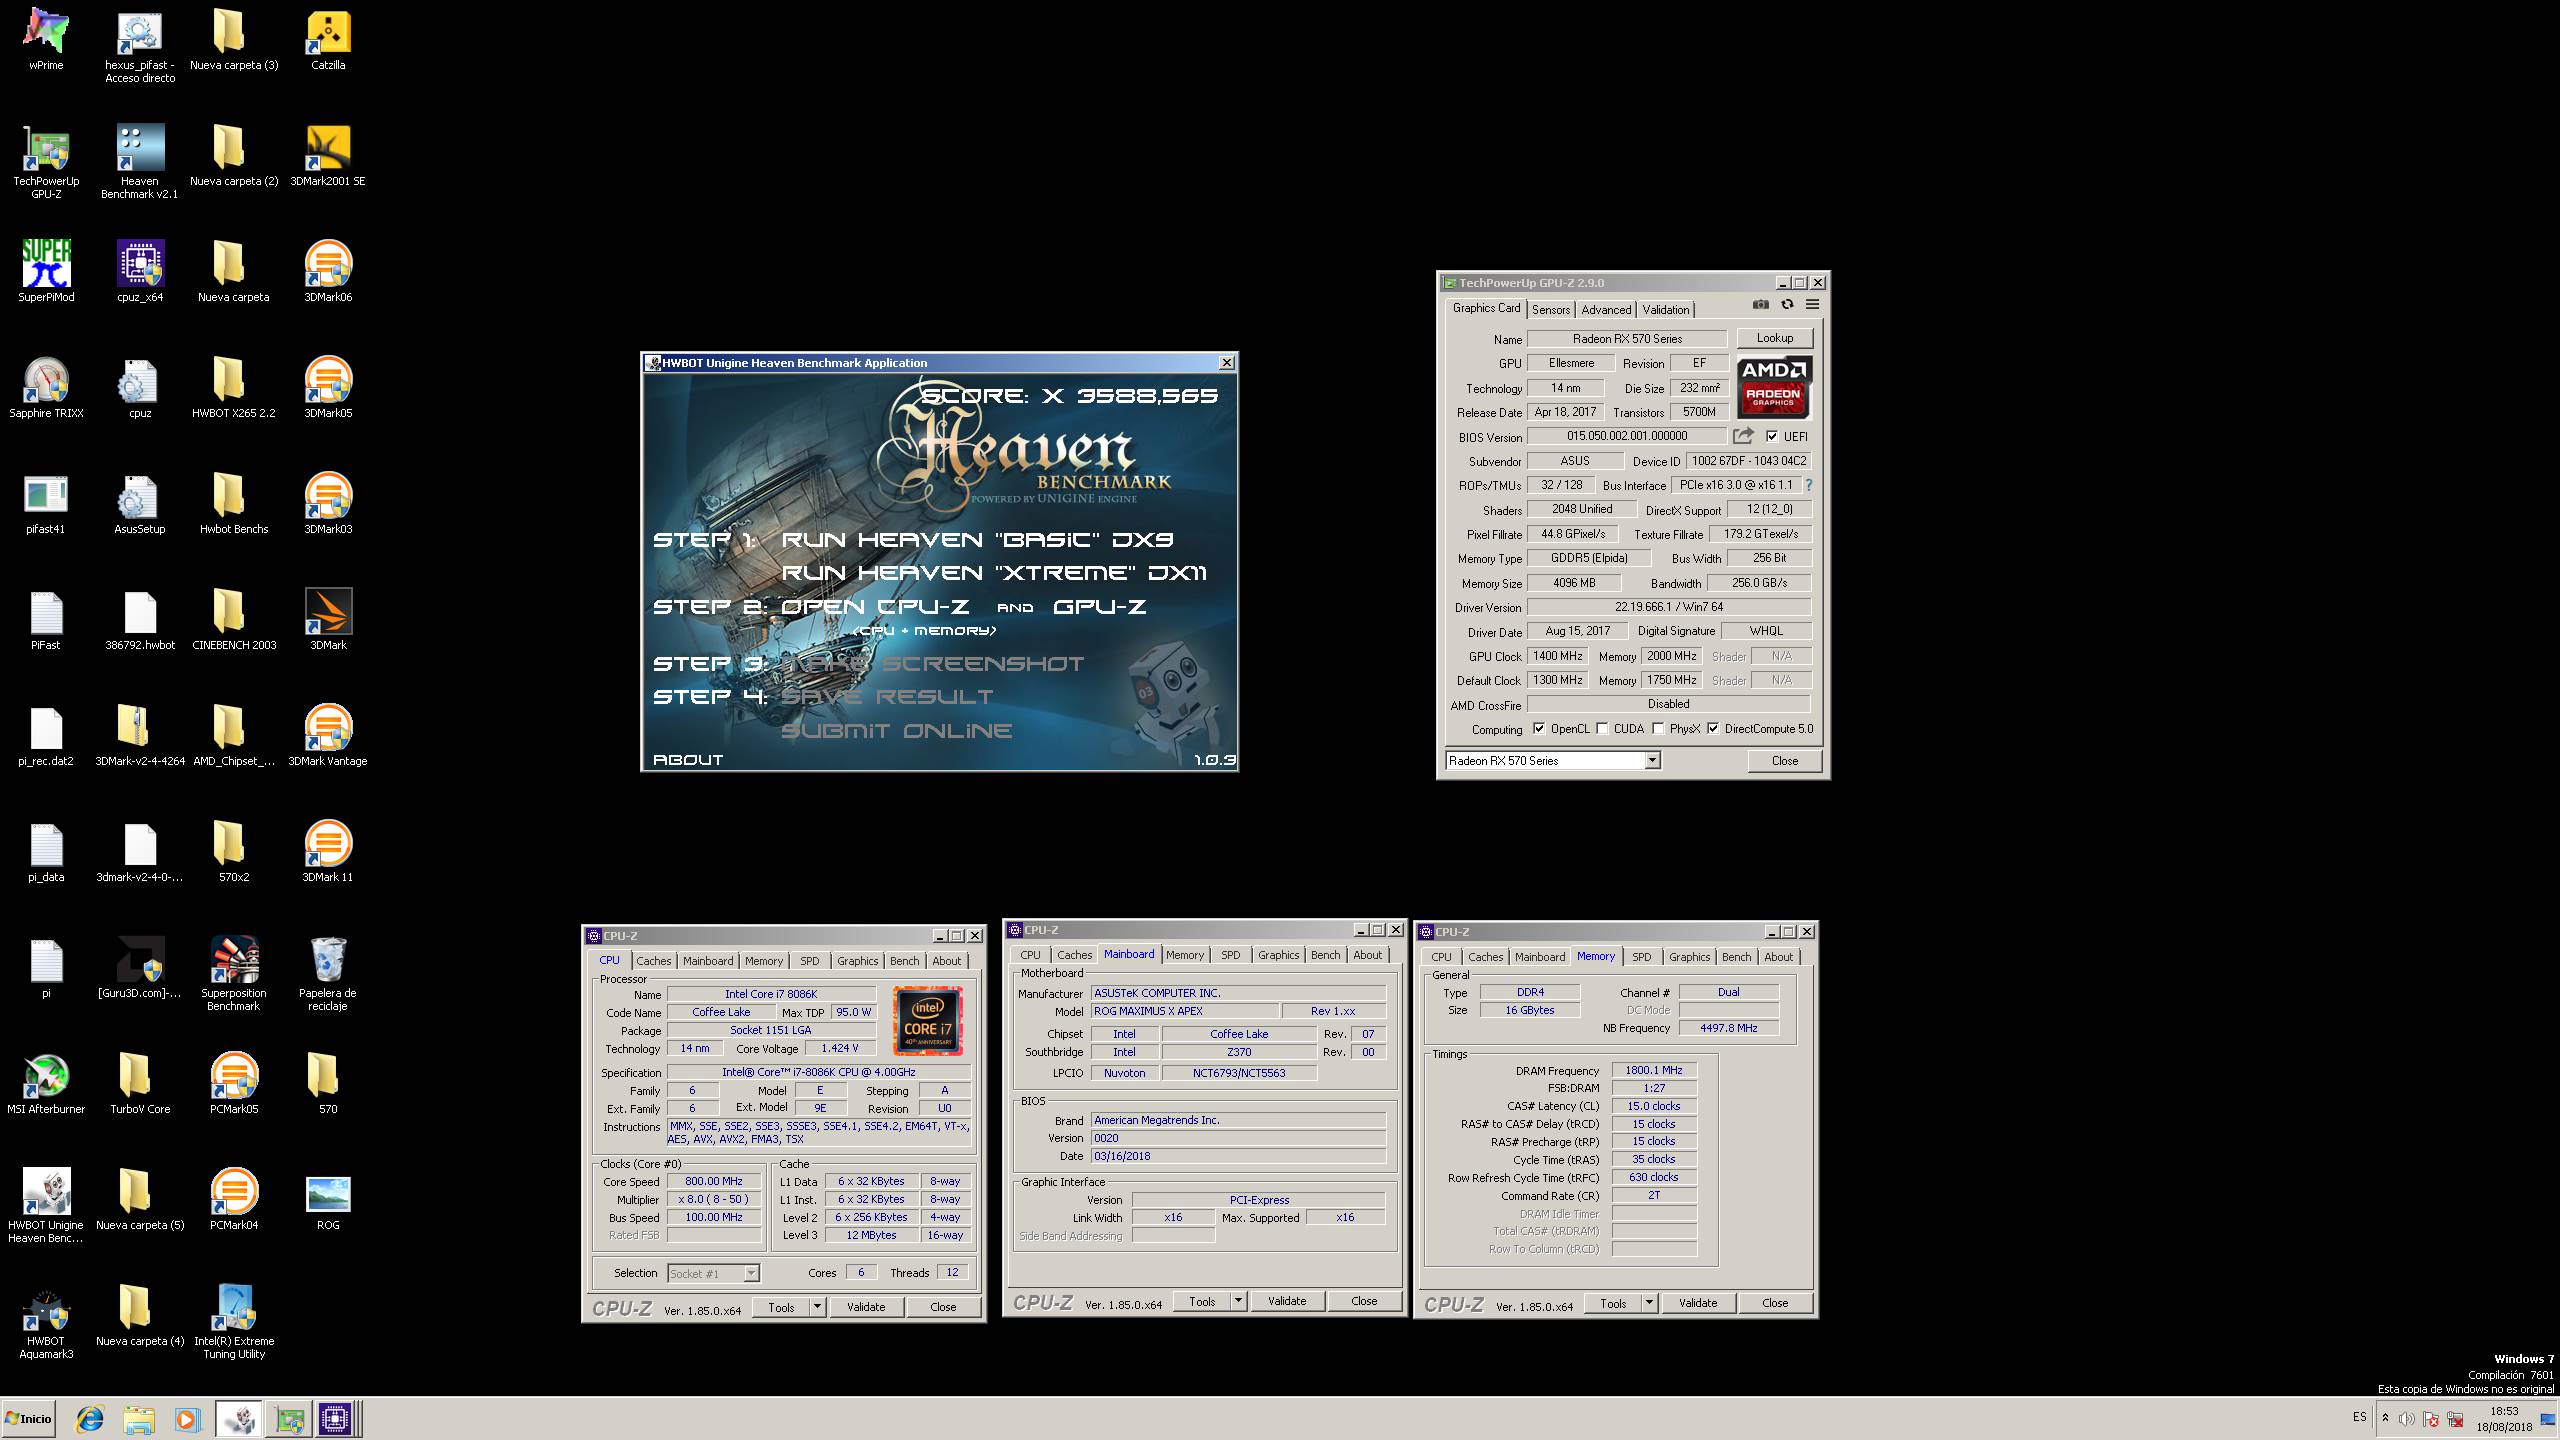Select the Papelera de reciclaje icon
Viewport: 2560px width, 1440px height.
pyautogui.click(x=328, y=974)
